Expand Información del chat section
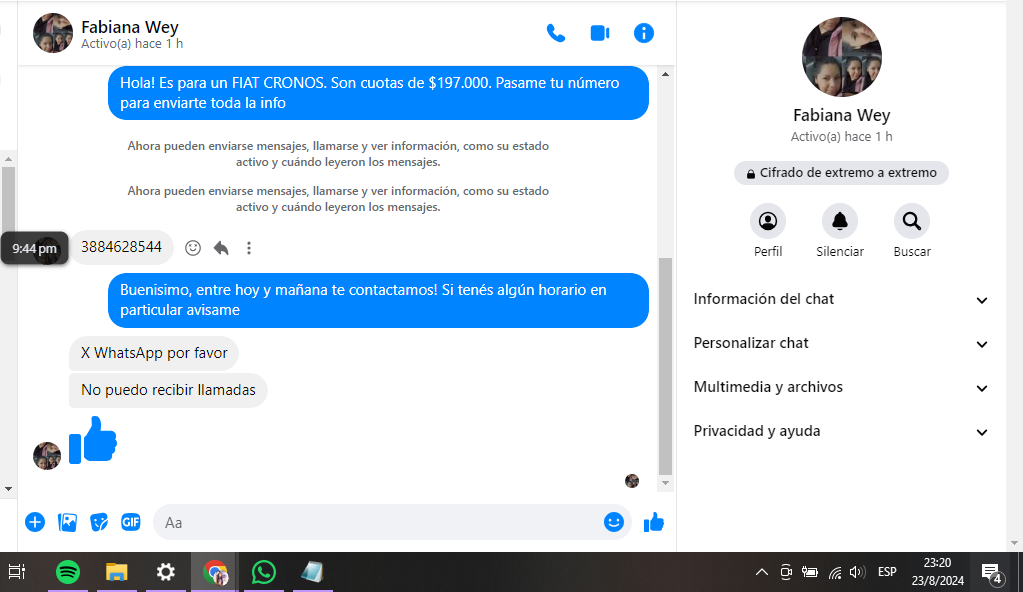1023x592 pixels. coord(841,299)
